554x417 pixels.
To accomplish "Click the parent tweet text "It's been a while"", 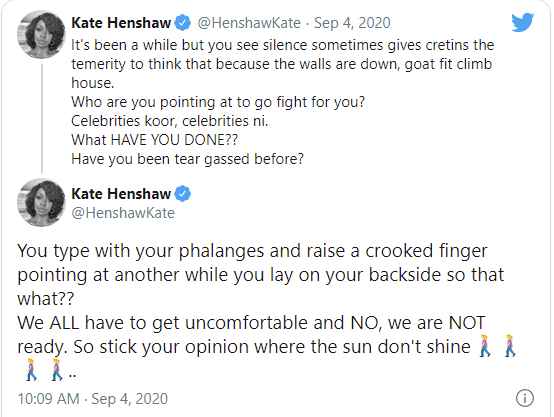I will click(x=124, y=45).
